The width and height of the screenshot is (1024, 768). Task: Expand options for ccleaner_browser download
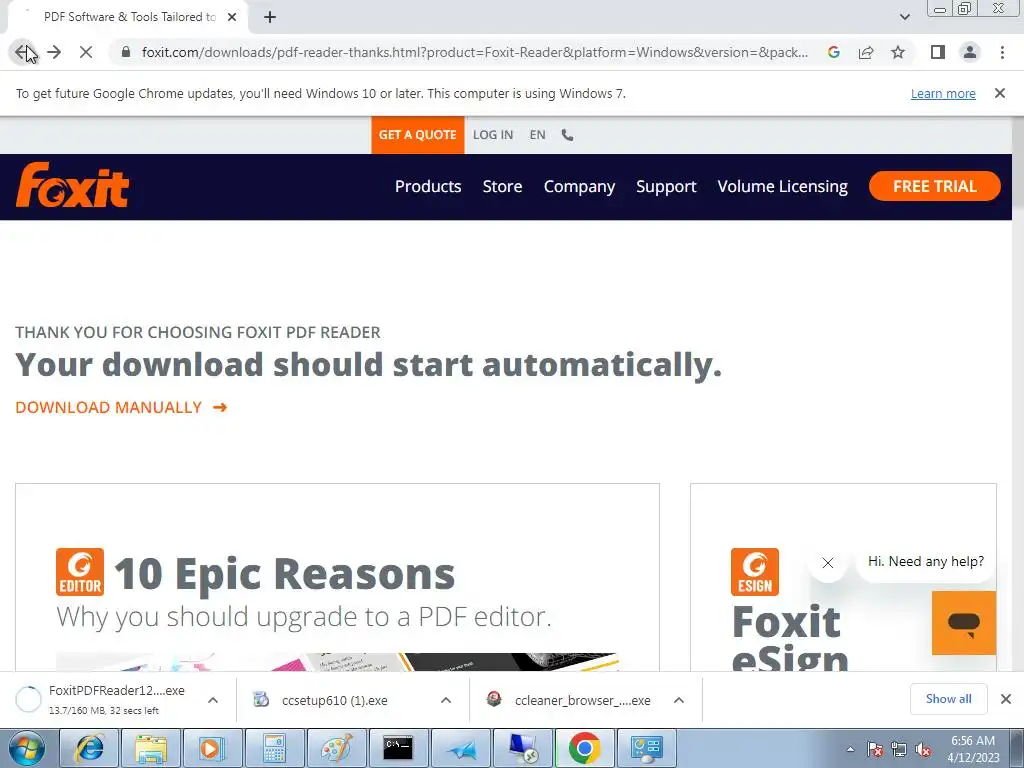point(679,700)
